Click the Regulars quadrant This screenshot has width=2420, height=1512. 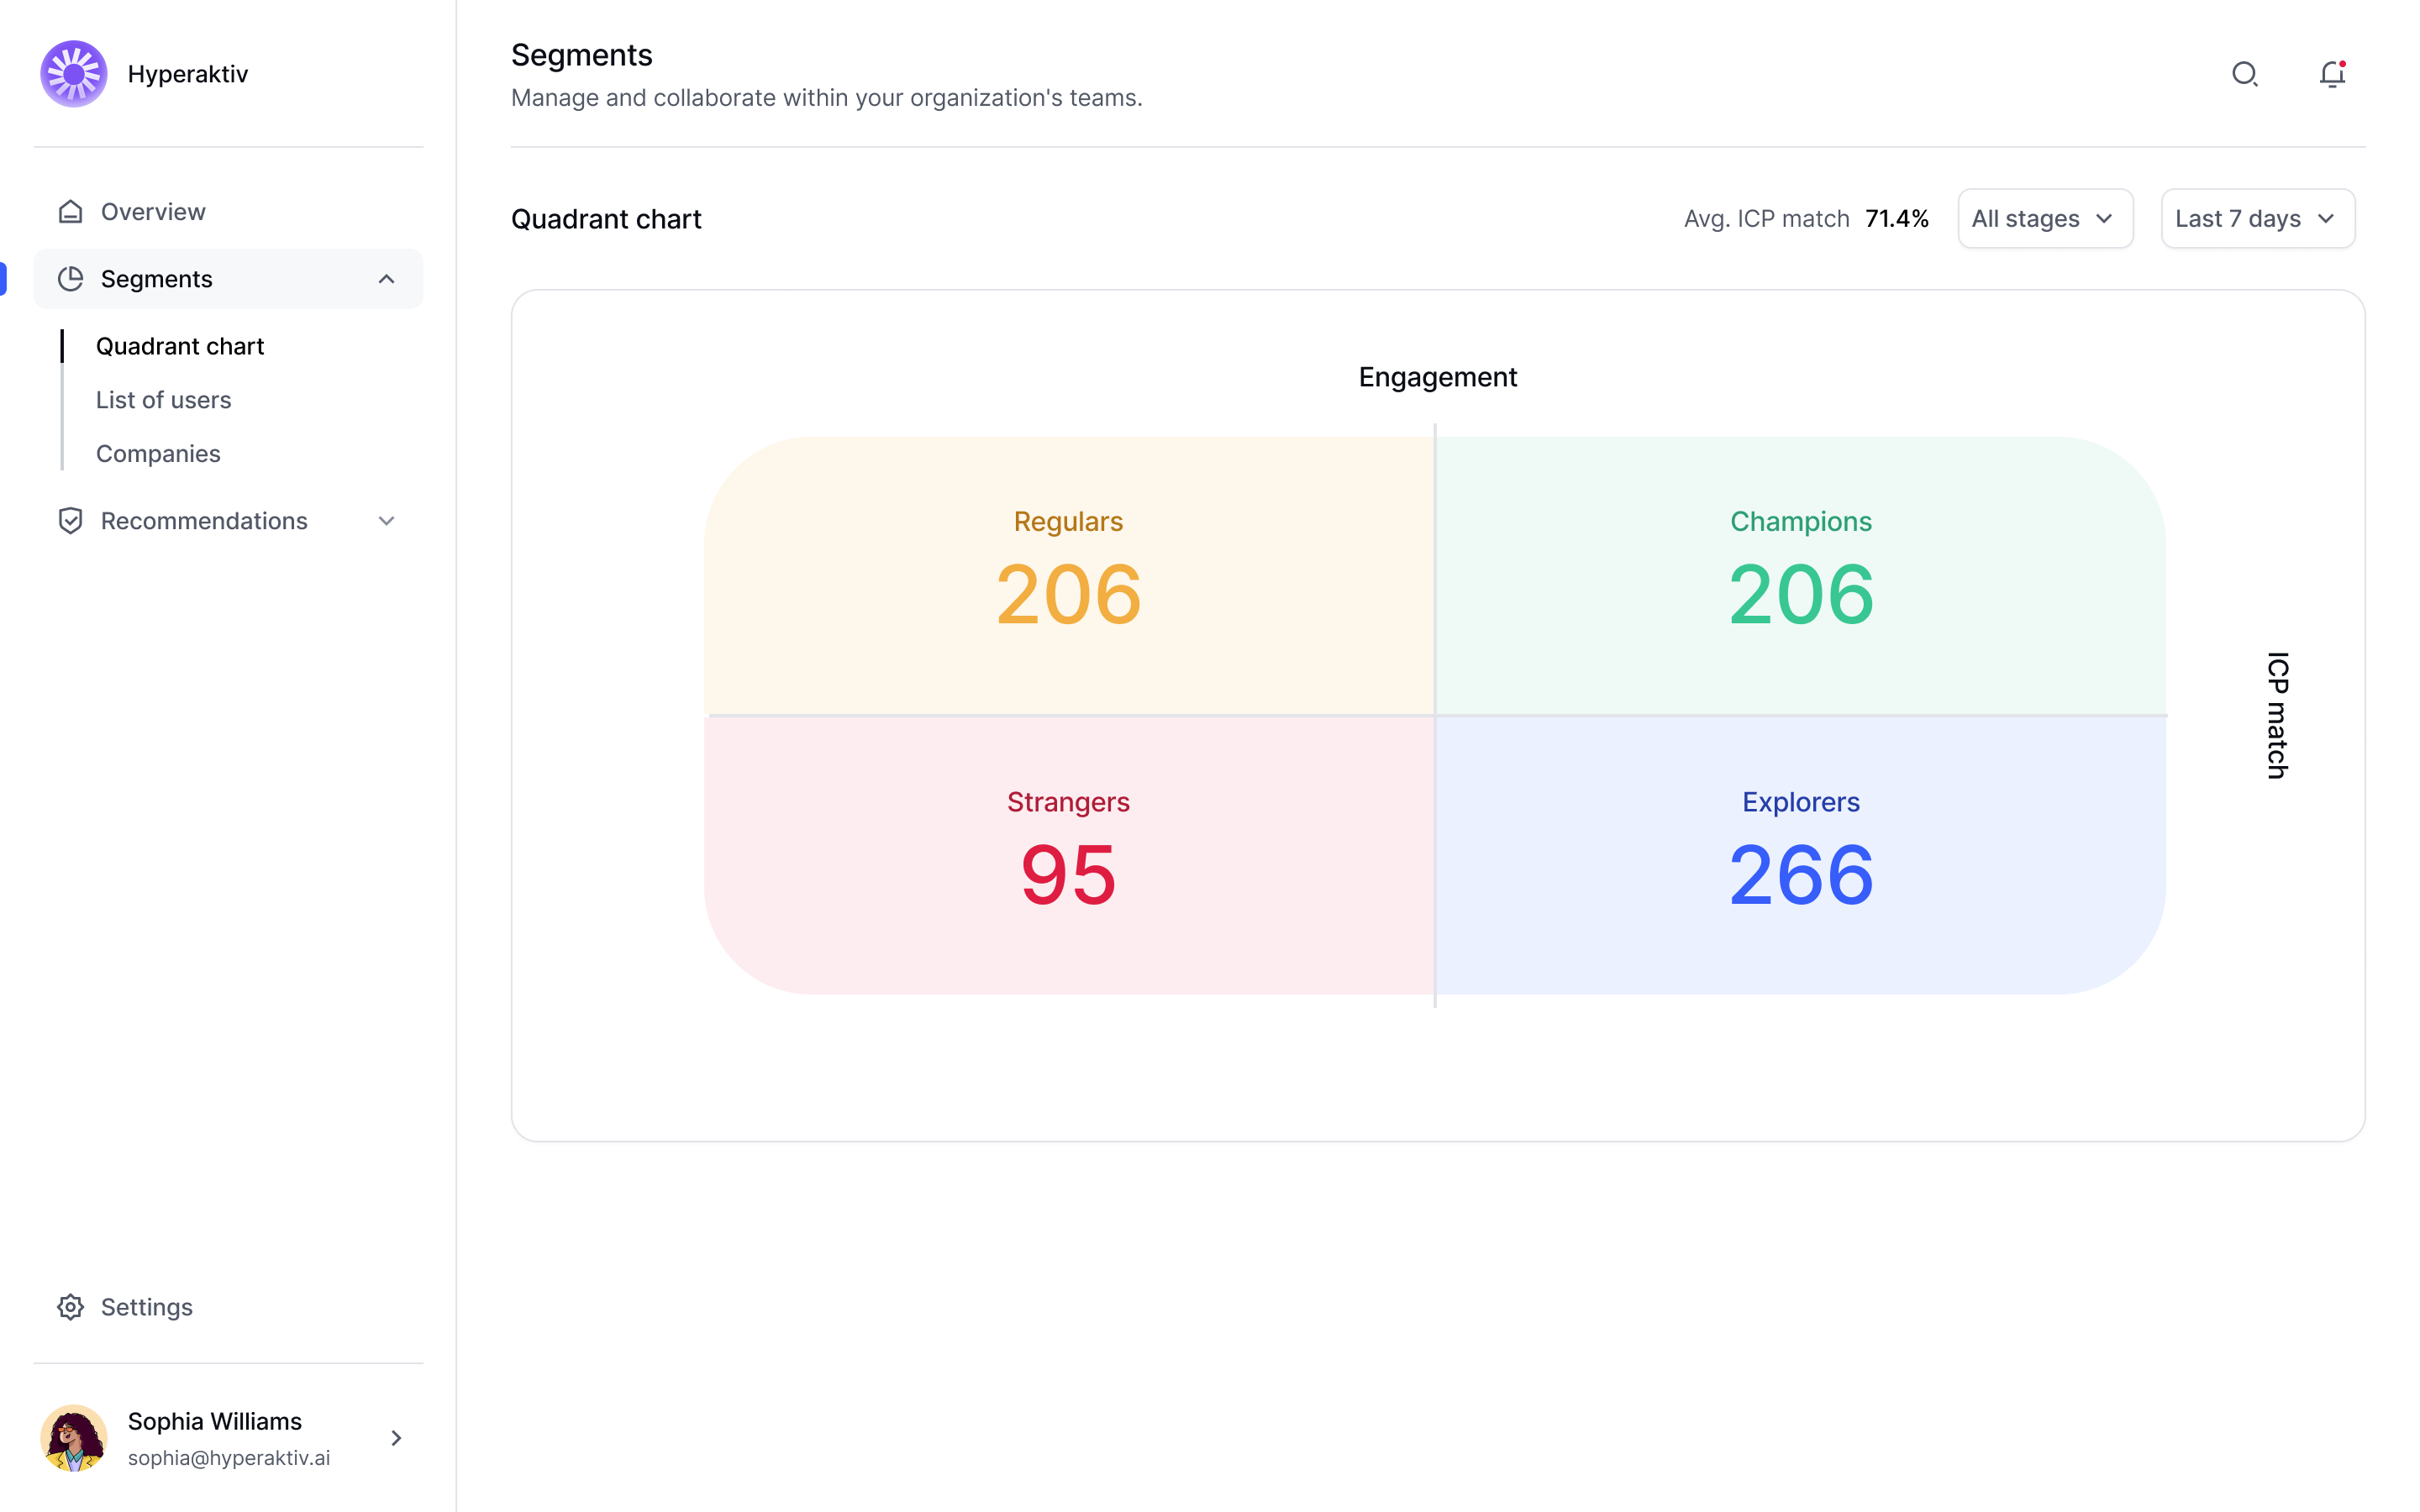[x=1068, y=575]
